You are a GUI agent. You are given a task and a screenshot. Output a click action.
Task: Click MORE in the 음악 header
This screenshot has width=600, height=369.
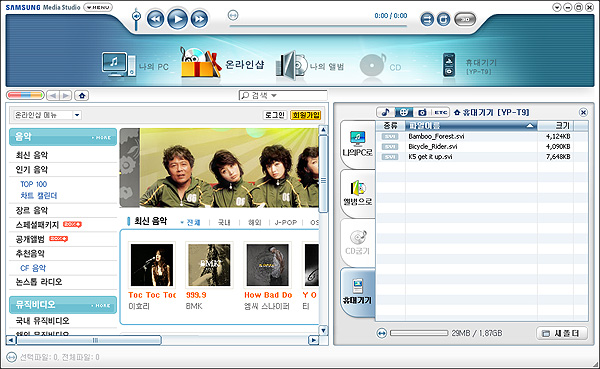pos(101,137)
